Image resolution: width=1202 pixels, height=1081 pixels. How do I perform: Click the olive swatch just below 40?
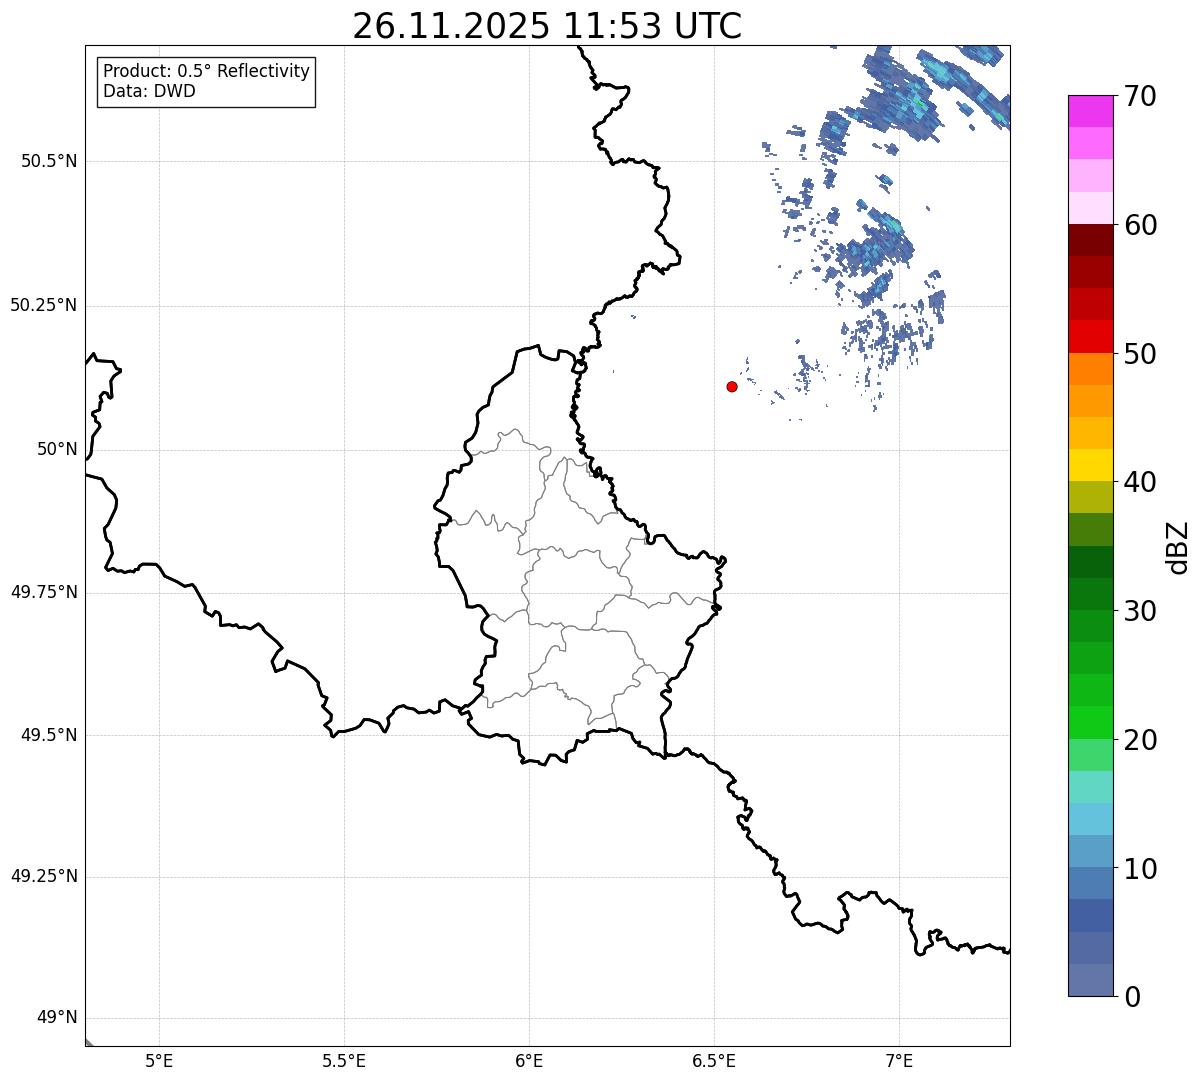click(x=1090, y=498)
